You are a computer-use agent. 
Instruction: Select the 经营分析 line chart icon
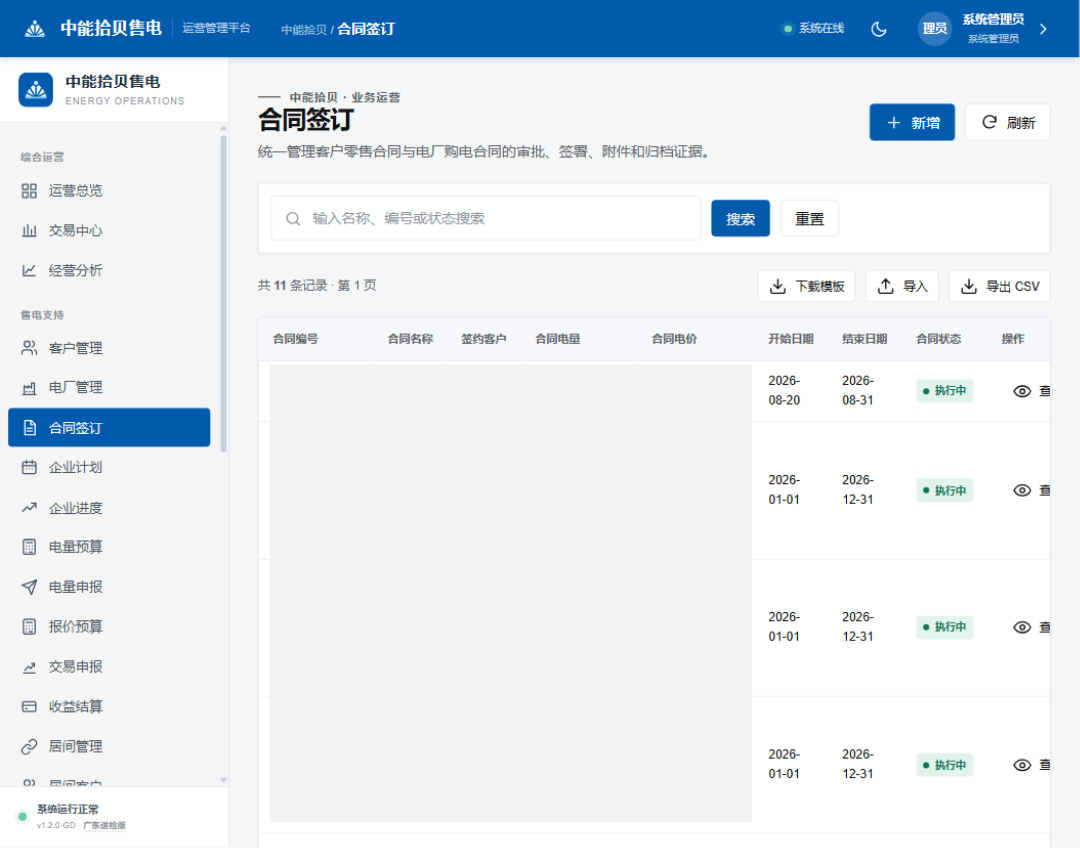click(x=29, y=271)
